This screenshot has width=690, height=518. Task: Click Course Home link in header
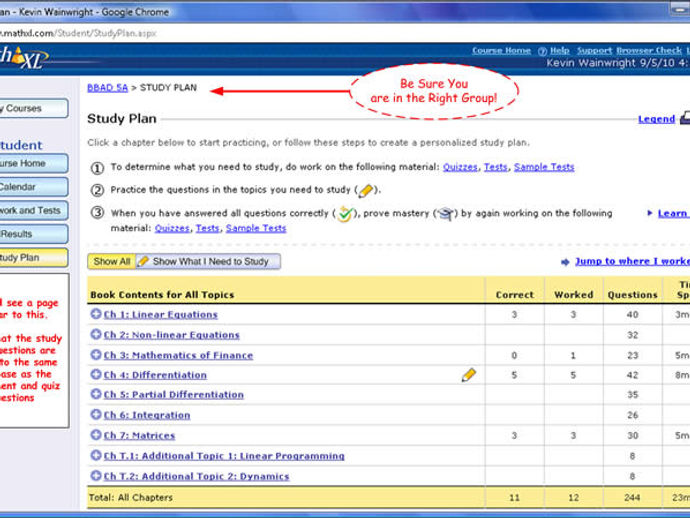[501, 51]
